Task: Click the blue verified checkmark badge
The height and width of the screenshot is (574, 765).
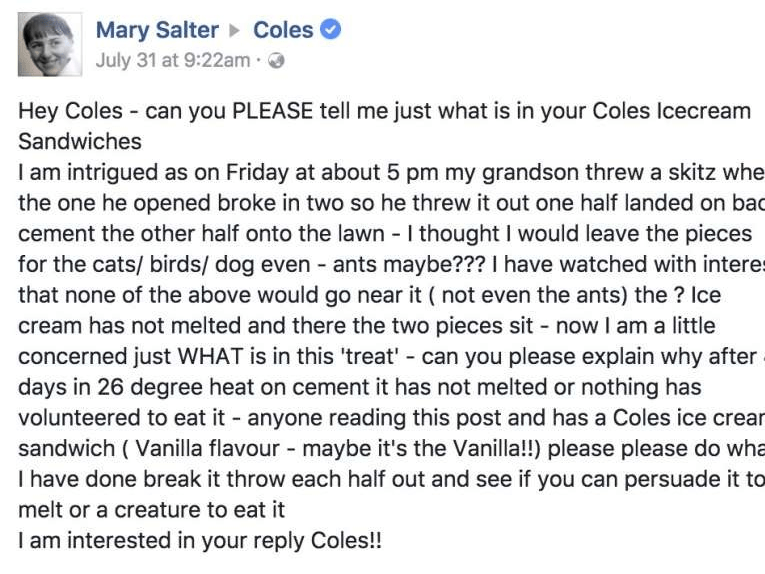Action: (331, 29)
